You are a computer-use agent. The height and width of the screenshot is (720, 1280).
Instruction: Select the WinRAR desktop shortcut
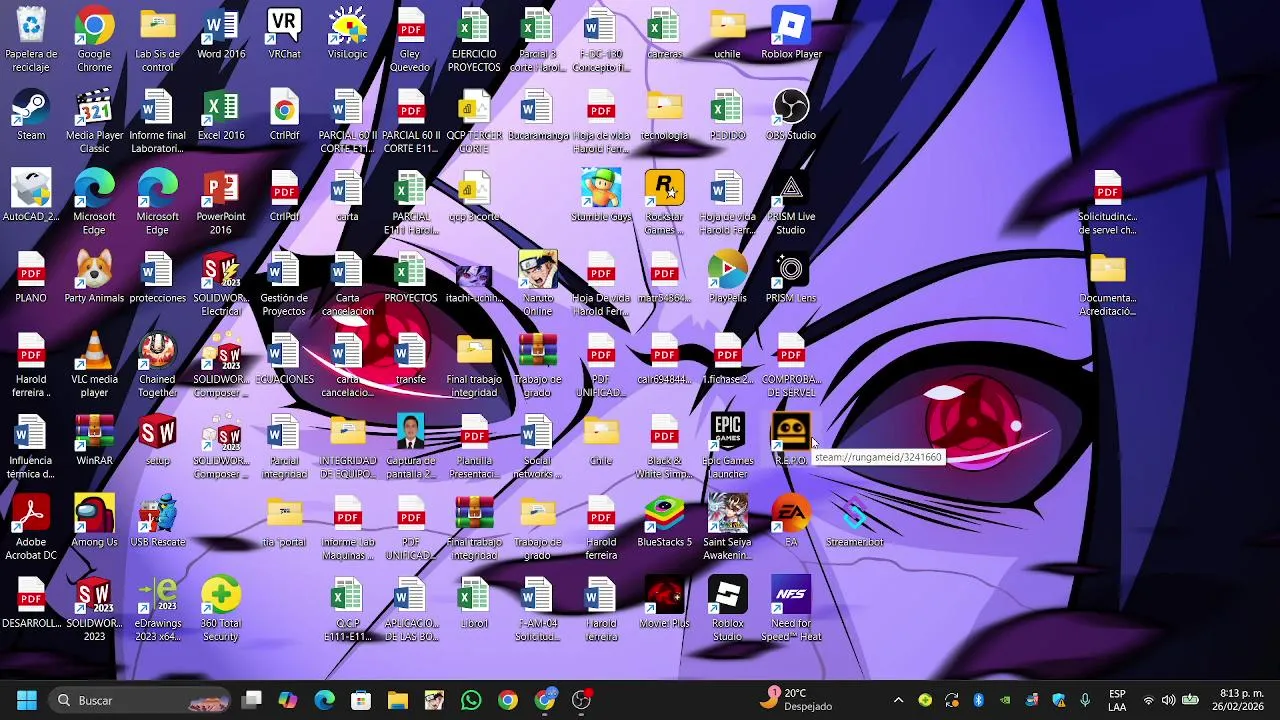click(x=94, y=440)
